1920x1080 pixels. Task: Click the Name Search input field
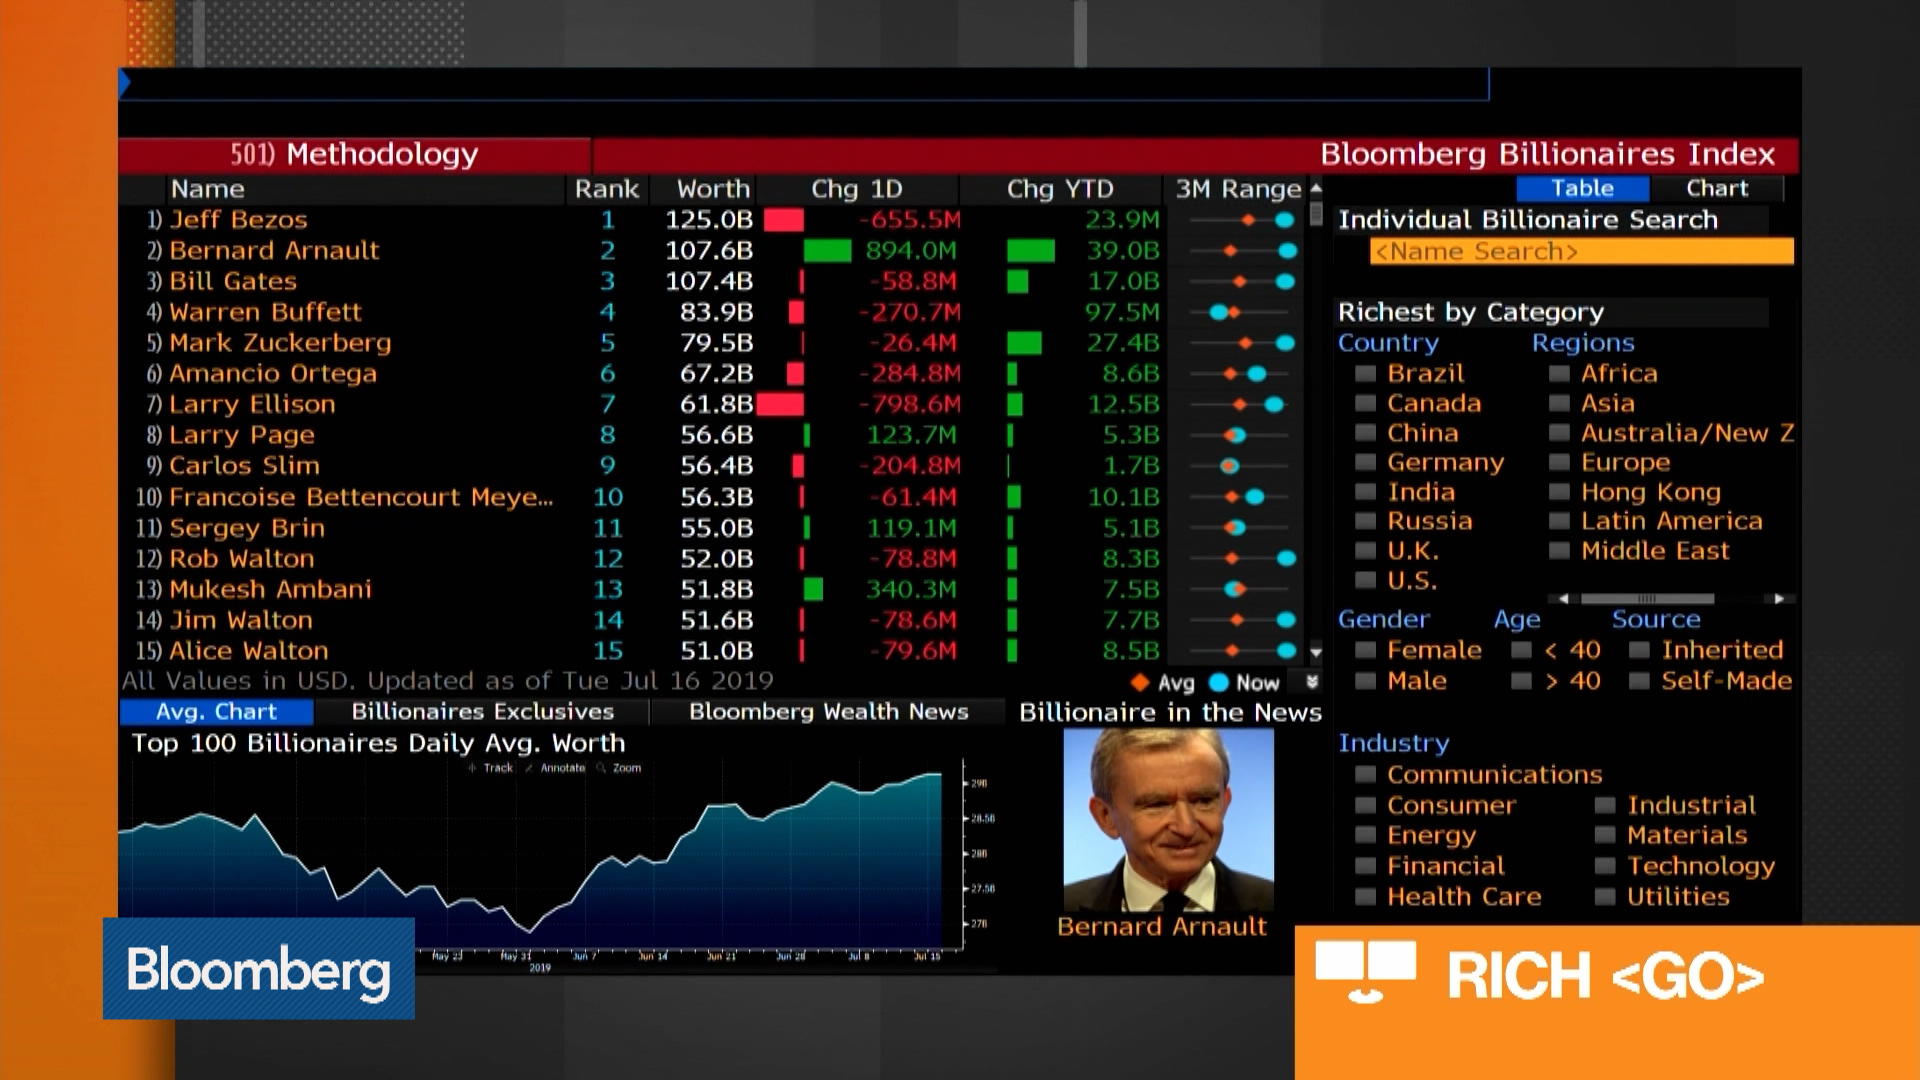point(1581,252)
